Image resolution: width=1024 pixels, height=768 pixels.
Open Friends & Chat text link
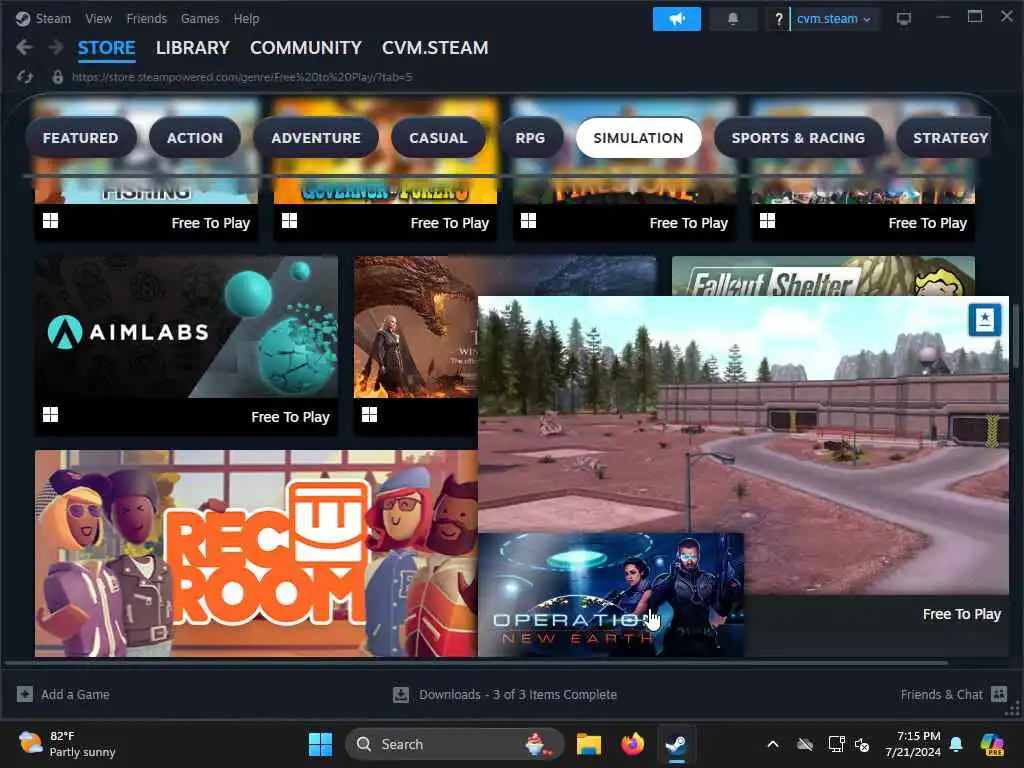point(941,694)
